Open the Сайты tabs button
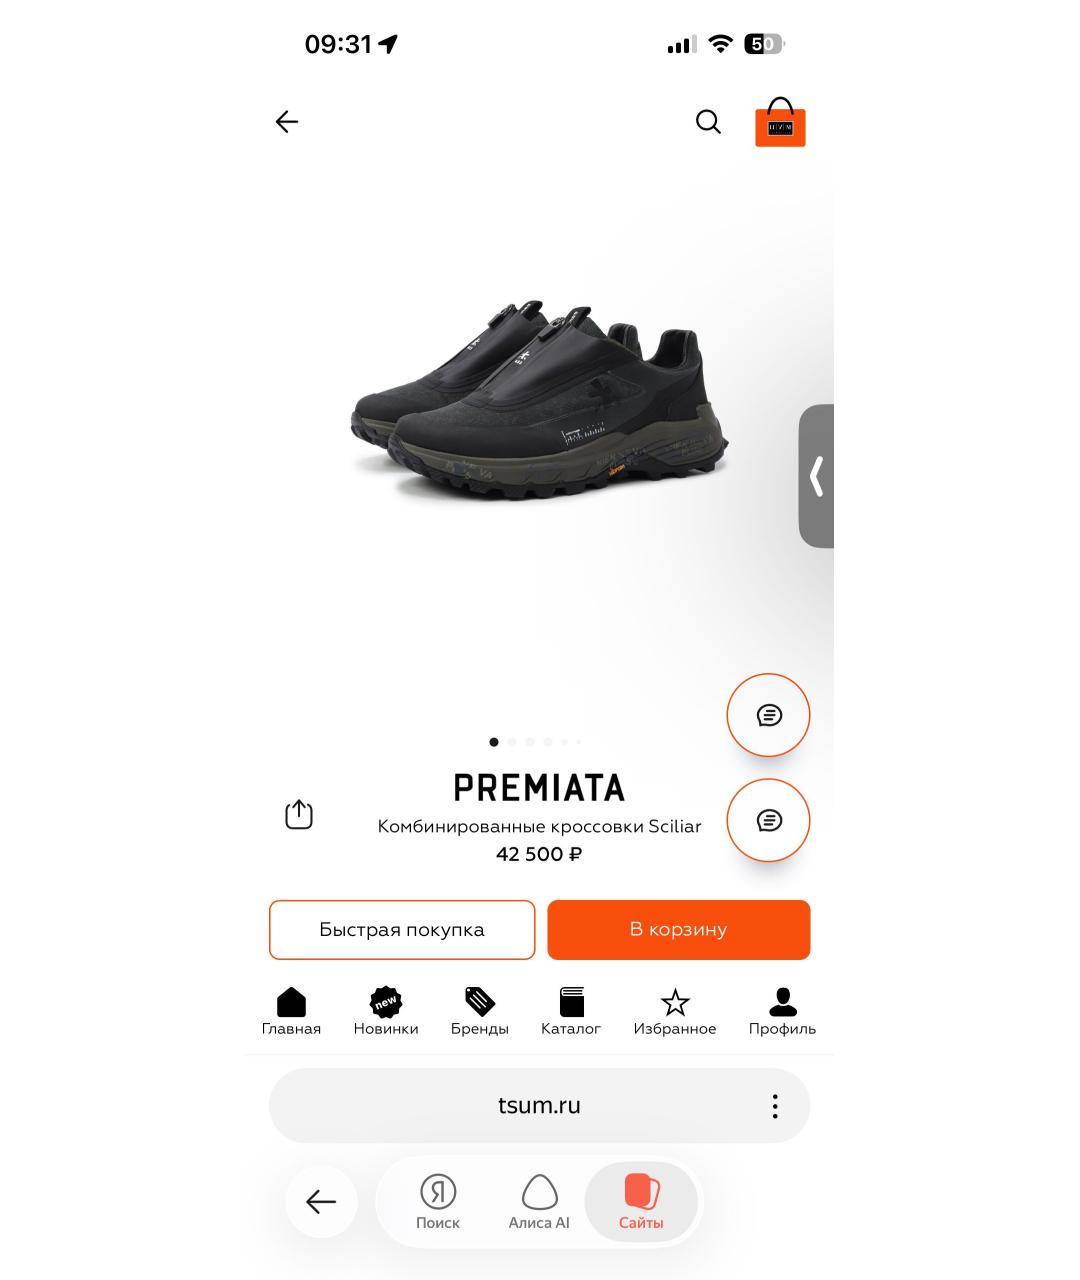Viewport: 1080px width, 1280px height. coord(641,1202)
